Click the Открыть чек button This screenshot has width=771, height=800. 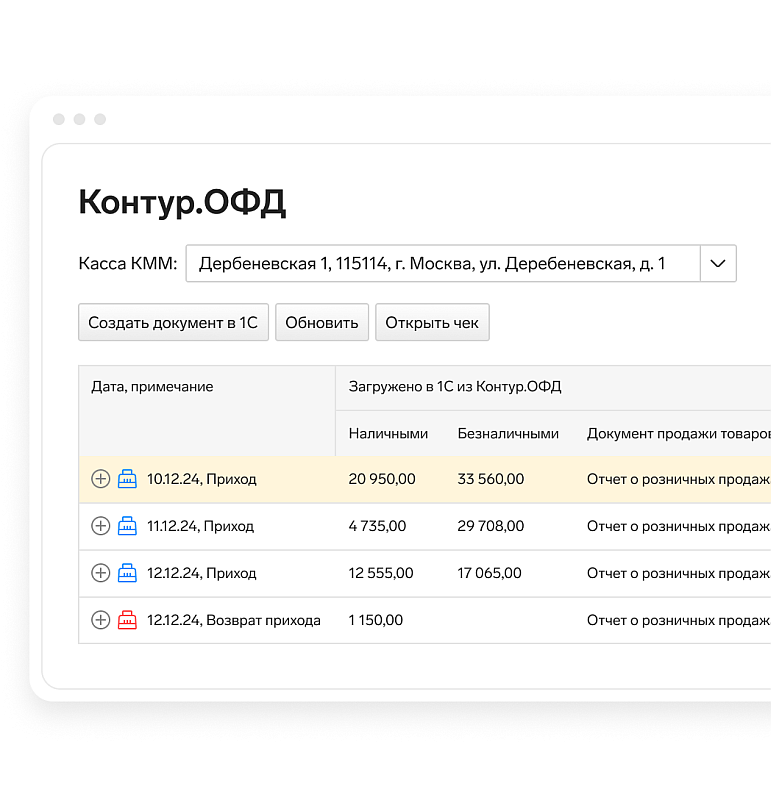(432, 322)
